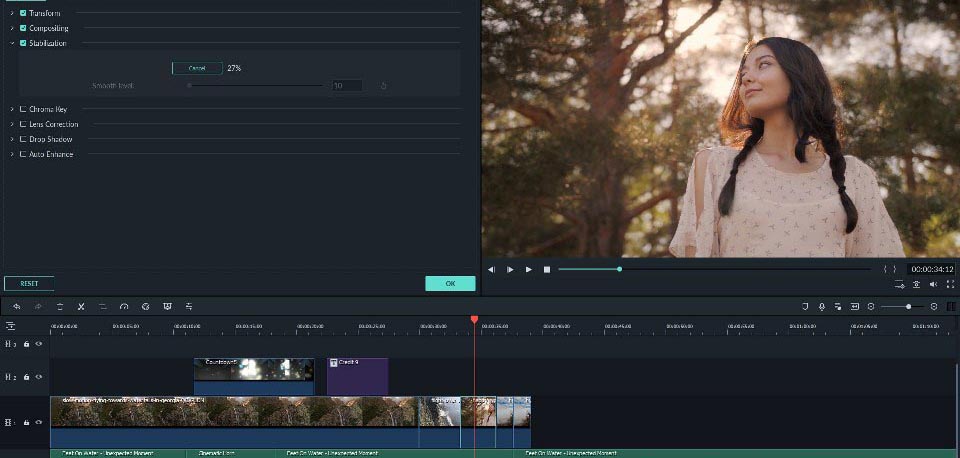Screen dimensions: 960x458
Task: Click the delete trash icon in timeline toolbar
Action: pyautogui.click(x=60, y=306)
